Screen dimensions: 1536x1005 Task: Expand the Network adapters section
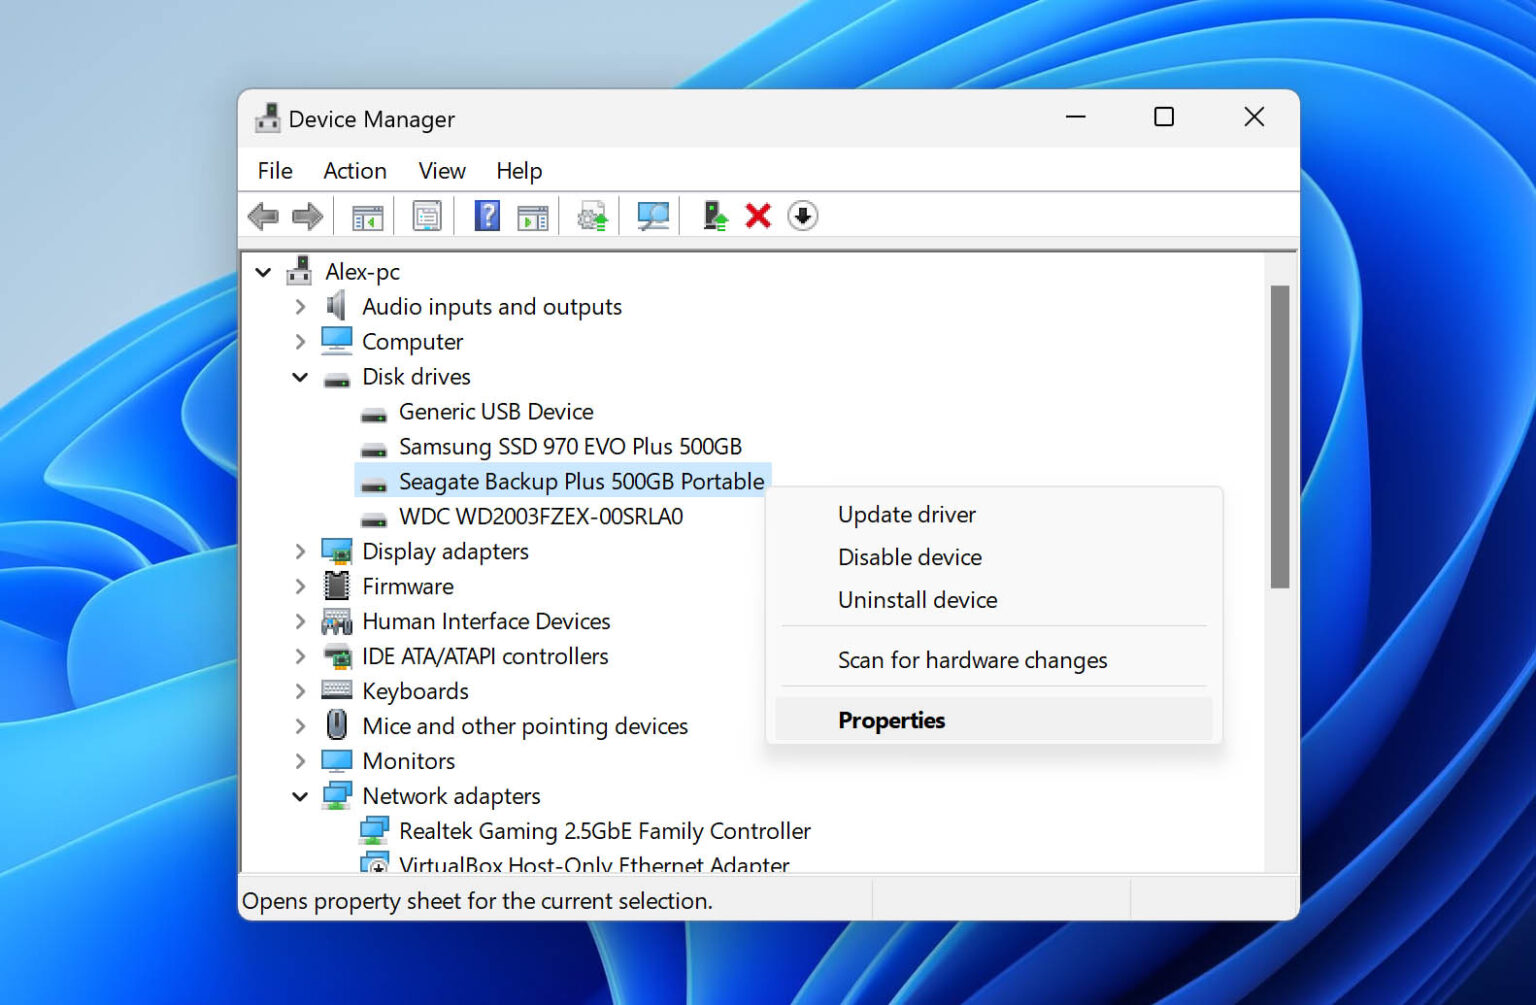(300, 796)
